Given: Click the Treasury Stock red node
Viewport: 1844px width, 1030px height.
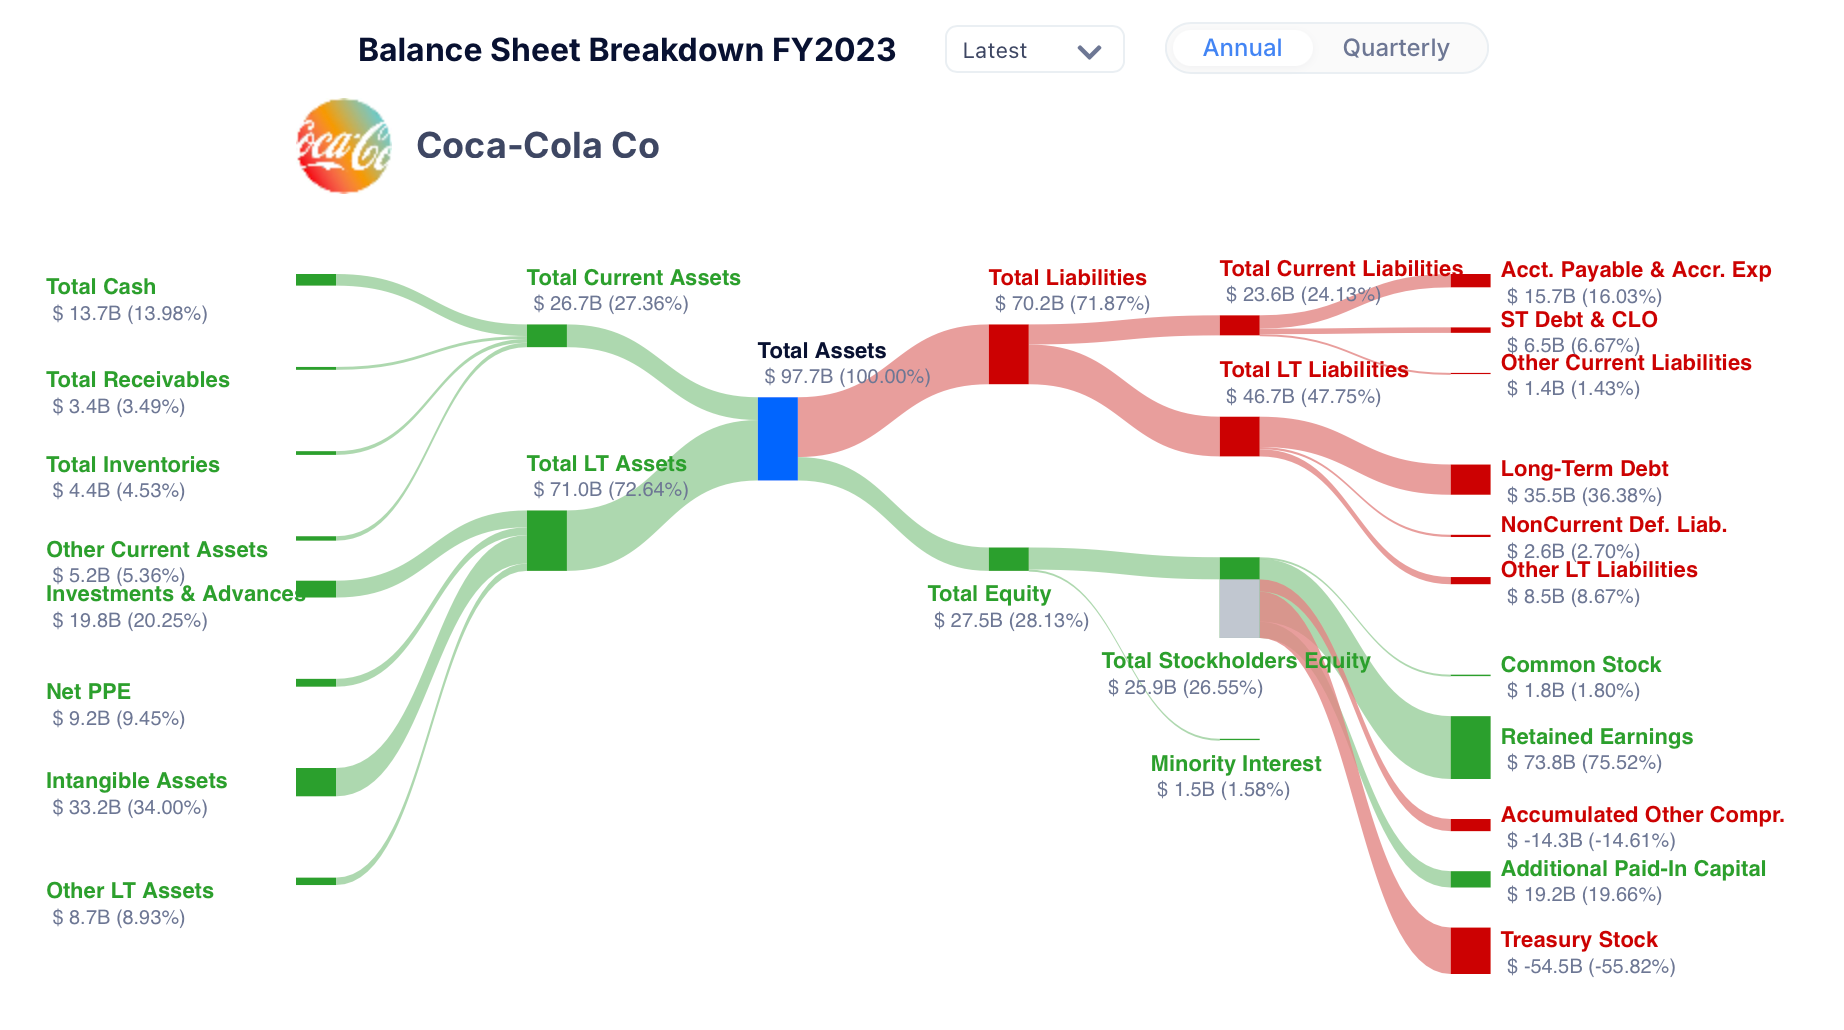Looking at the screenshot, I should (x=1470, y=951).
